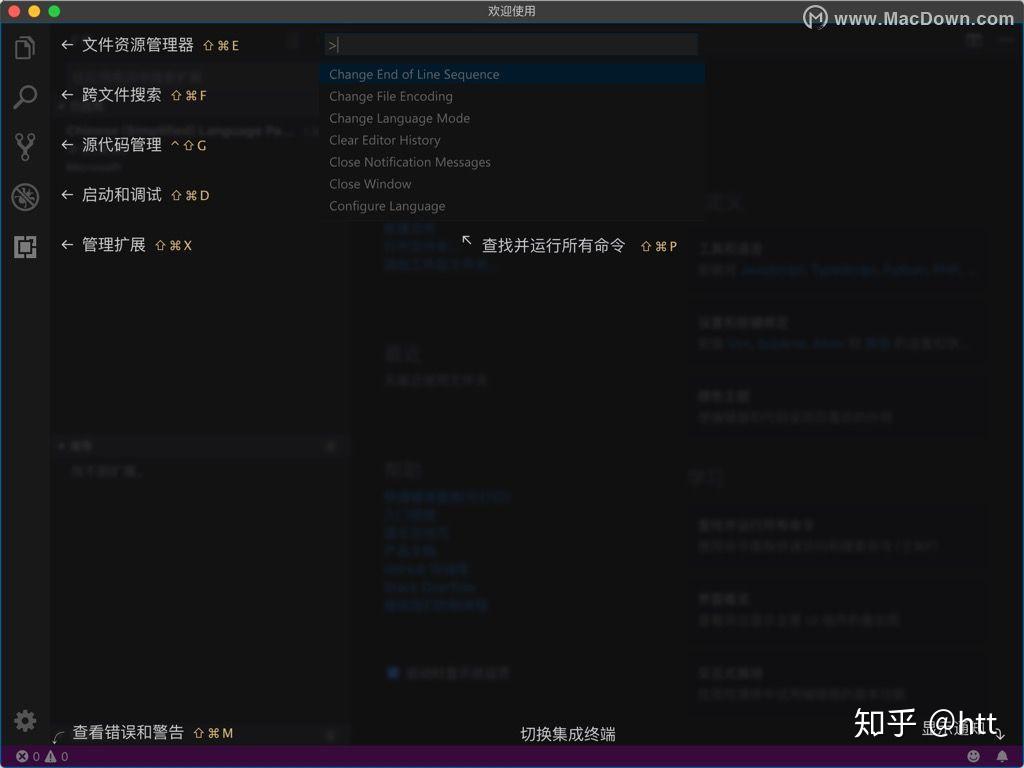Click the 查找并运行所有命令 overlay label
1024x768 pixels.
[553, 246]
